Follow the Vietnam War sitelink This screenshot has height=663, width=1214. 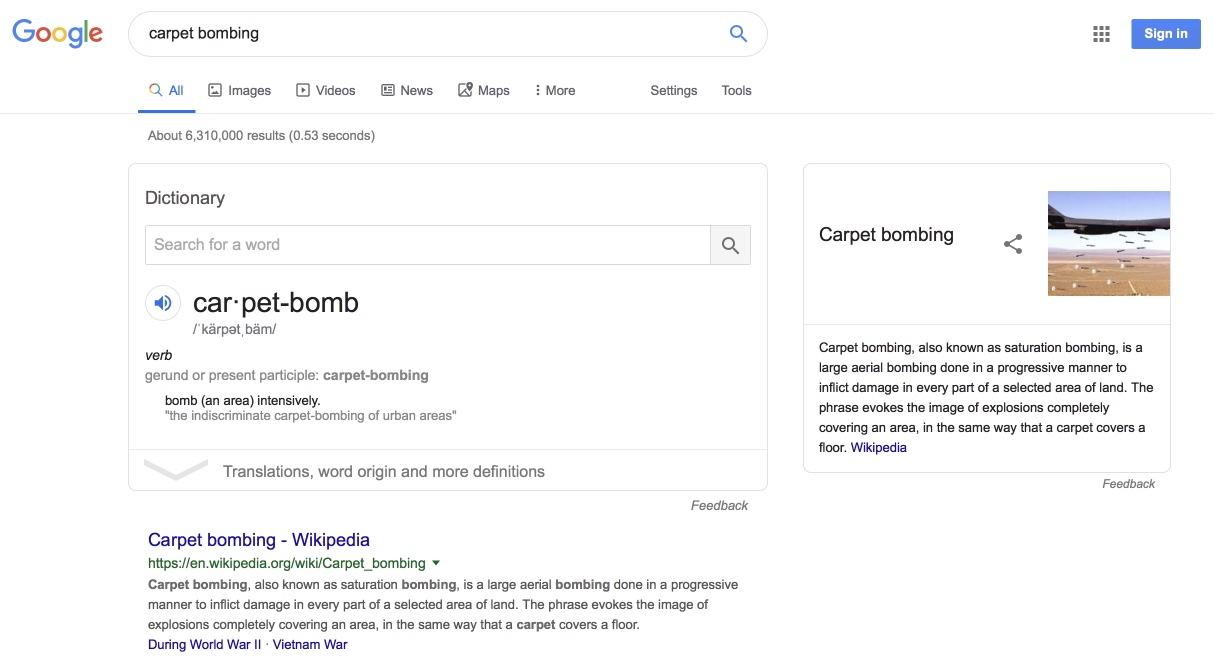click(310, 645)
